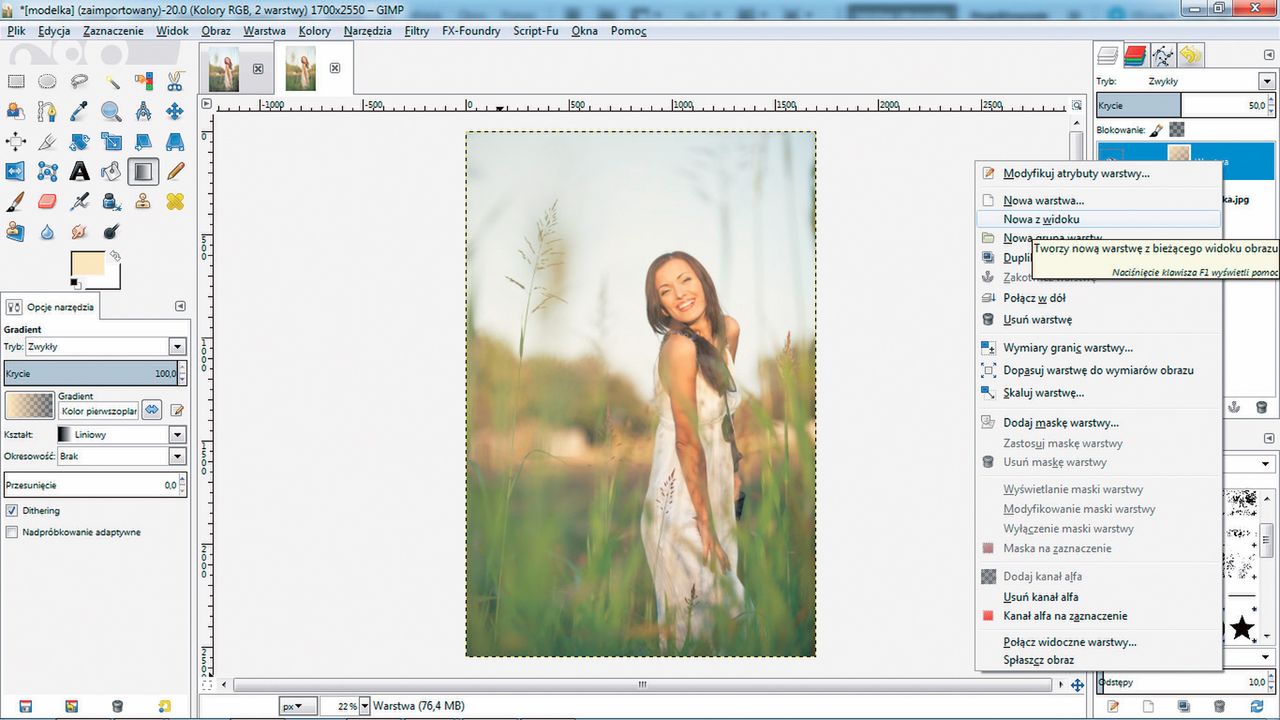
Task: Click the delete layer trash button
Action: pos(1262,407)
